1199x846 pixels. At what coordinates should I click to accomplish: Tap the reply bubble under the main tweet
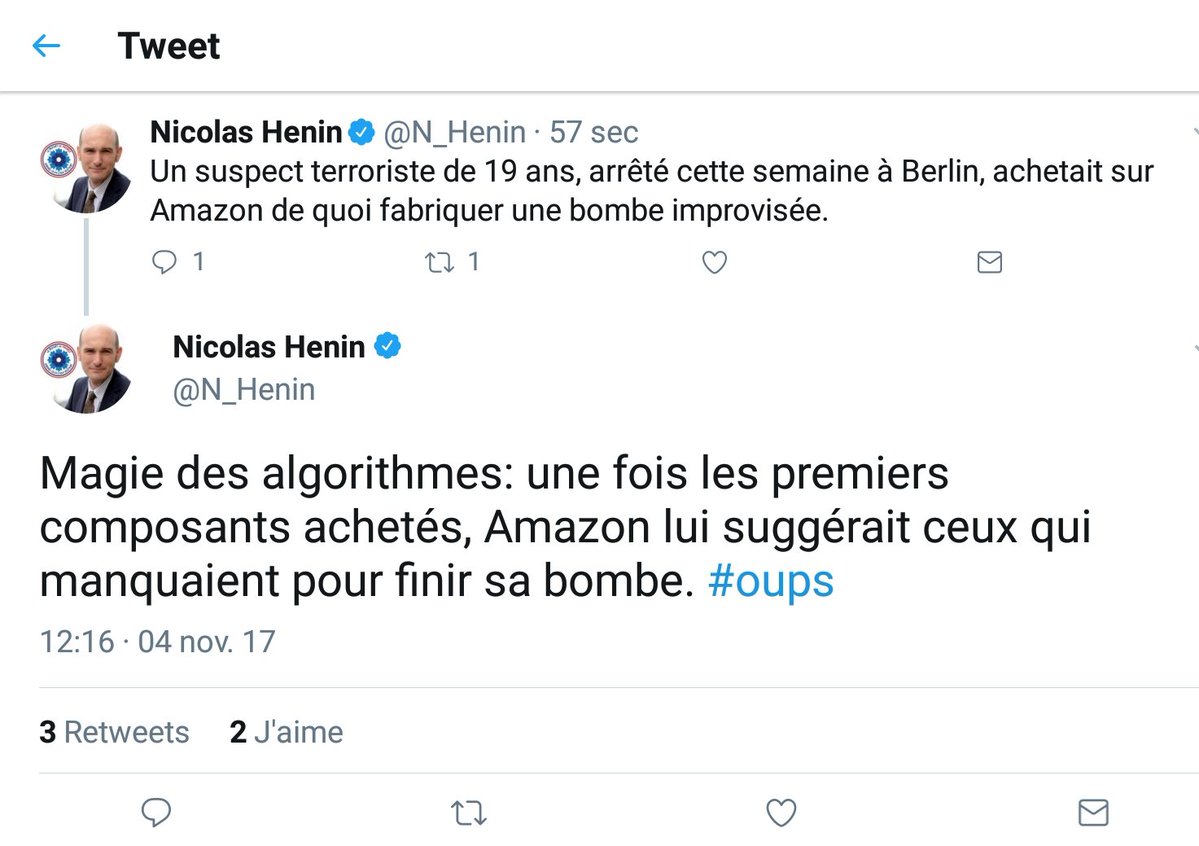coord(156,812)
